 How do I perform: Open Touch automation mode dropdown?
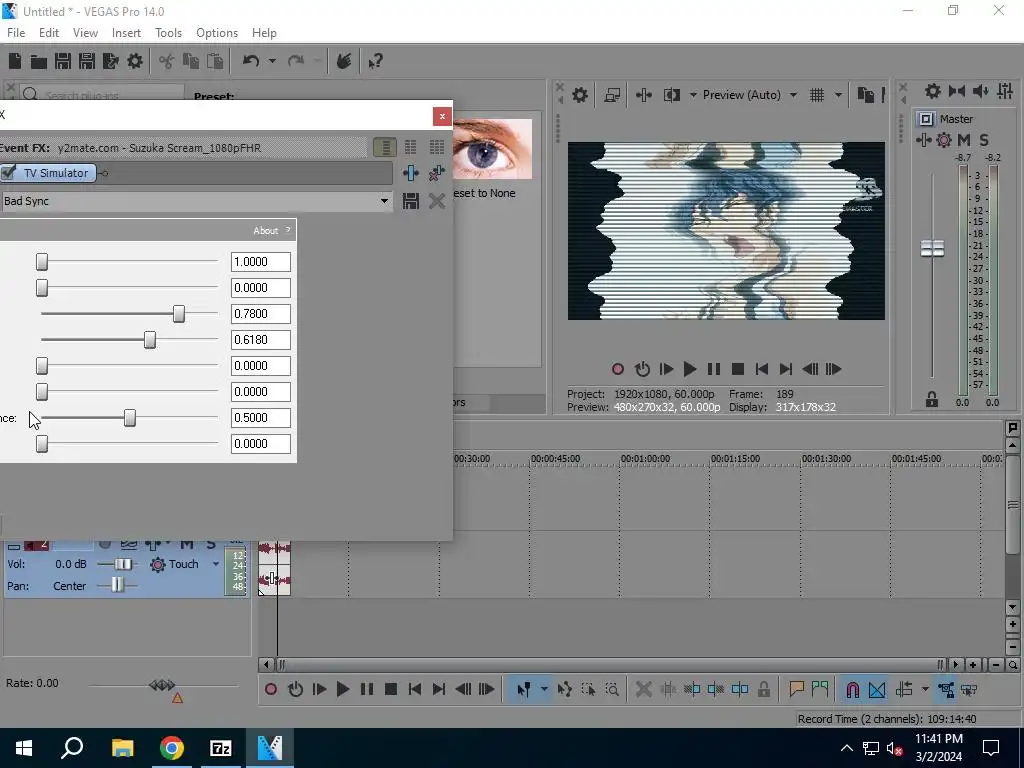pyautogui.click(x=216, y=564)
